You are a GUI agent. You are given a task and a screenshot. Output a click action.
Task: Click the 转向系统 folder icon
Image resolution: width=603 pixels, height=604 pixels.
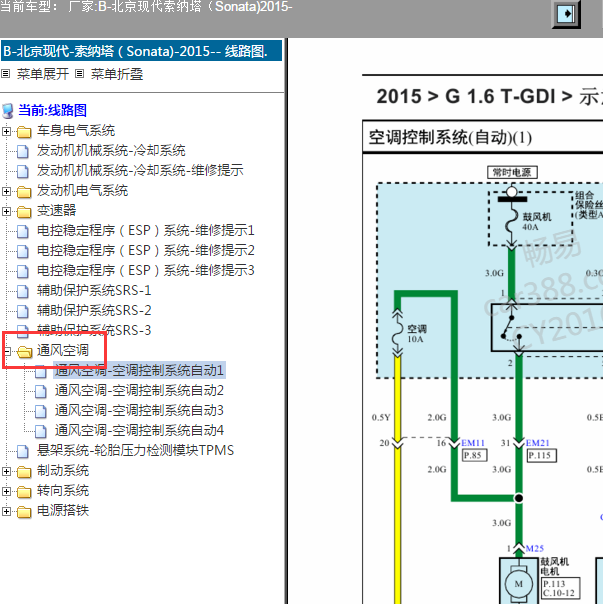tap(24, 492)
